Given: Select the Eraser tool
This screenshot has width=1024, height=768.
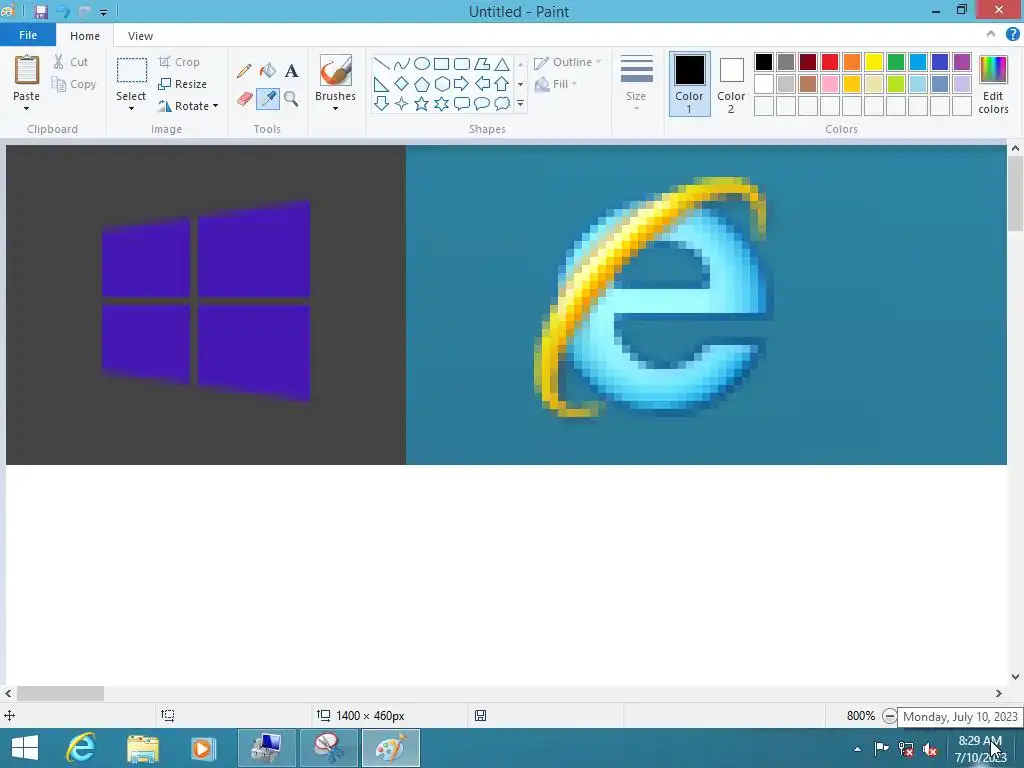Looking at the screenshot, I should (x=244, y=99).
